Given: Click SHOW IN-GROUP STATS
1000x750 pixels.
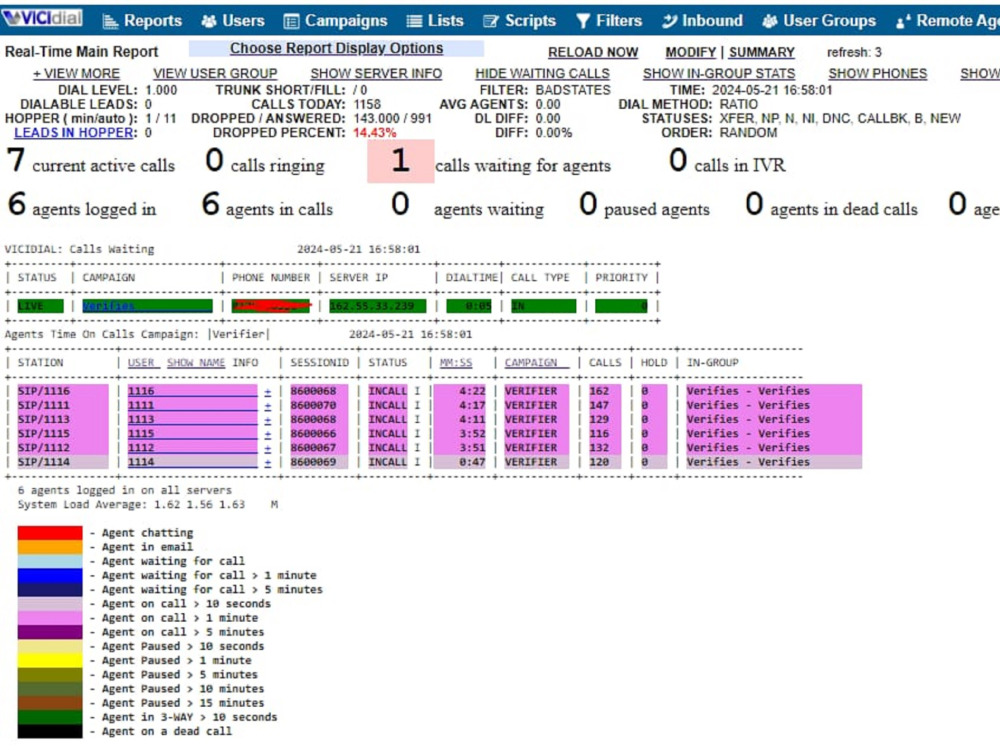Looking at the screenshot, I should (719, 74).
